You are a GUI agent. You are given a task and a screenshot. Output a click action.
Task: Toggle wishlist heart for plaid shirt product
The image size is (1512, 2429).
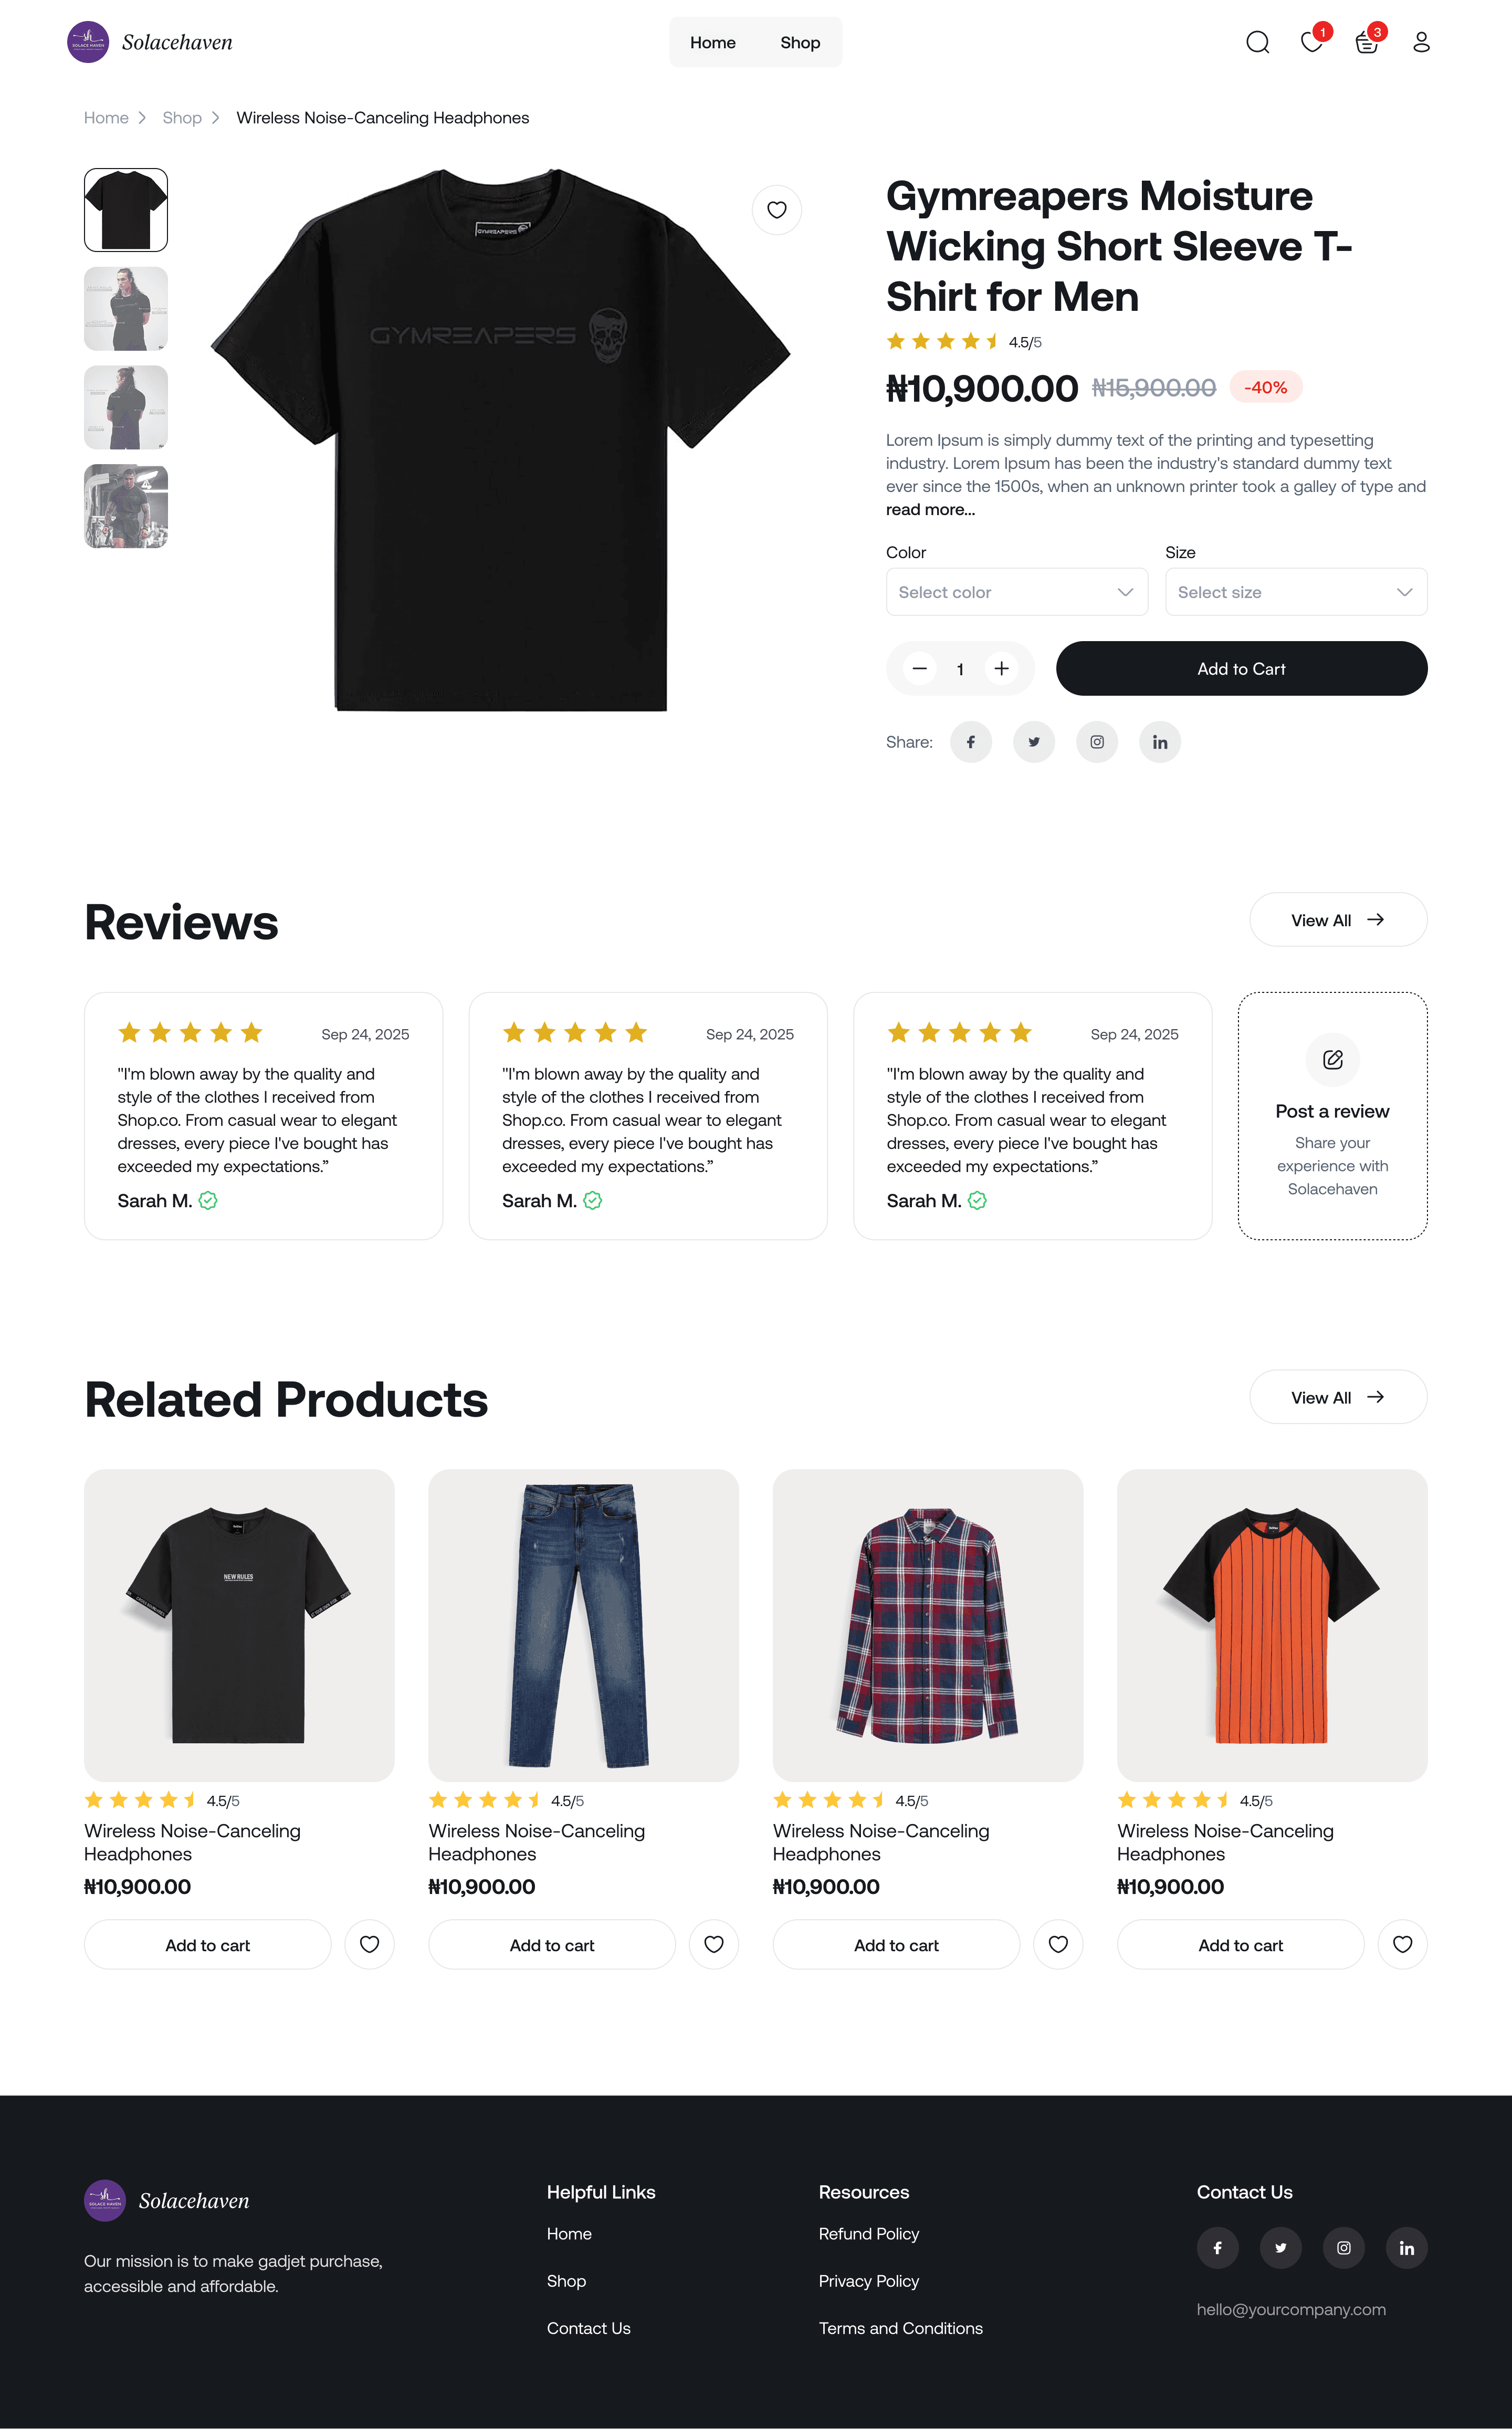[1058, 1944]
